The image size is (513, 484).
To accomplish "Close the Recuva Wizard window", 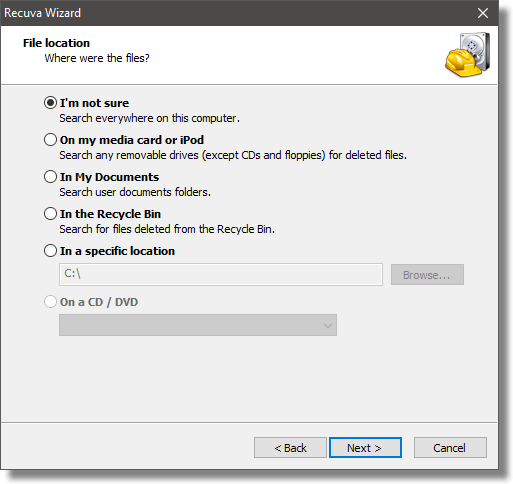I will [x=483, y=13].
